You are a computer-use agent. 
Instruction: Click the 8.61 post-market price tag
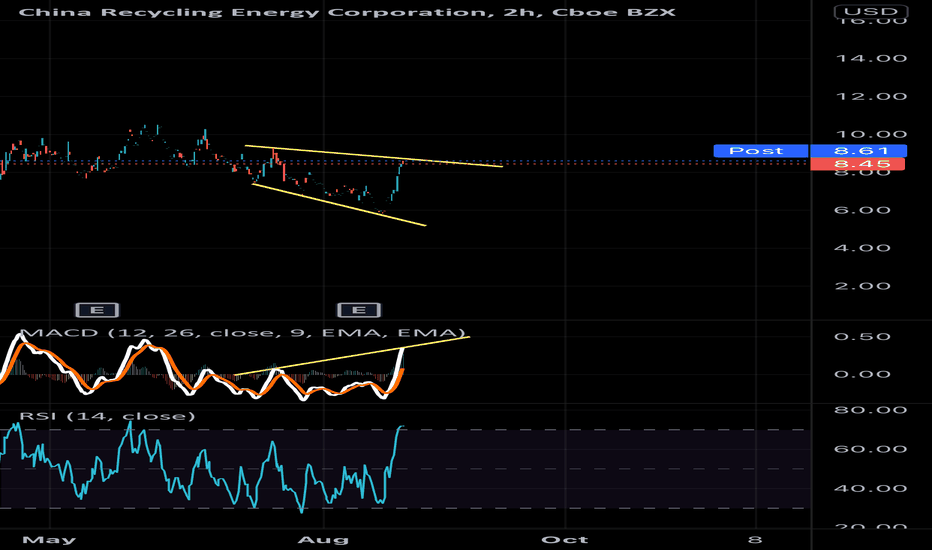coord(858,150)
